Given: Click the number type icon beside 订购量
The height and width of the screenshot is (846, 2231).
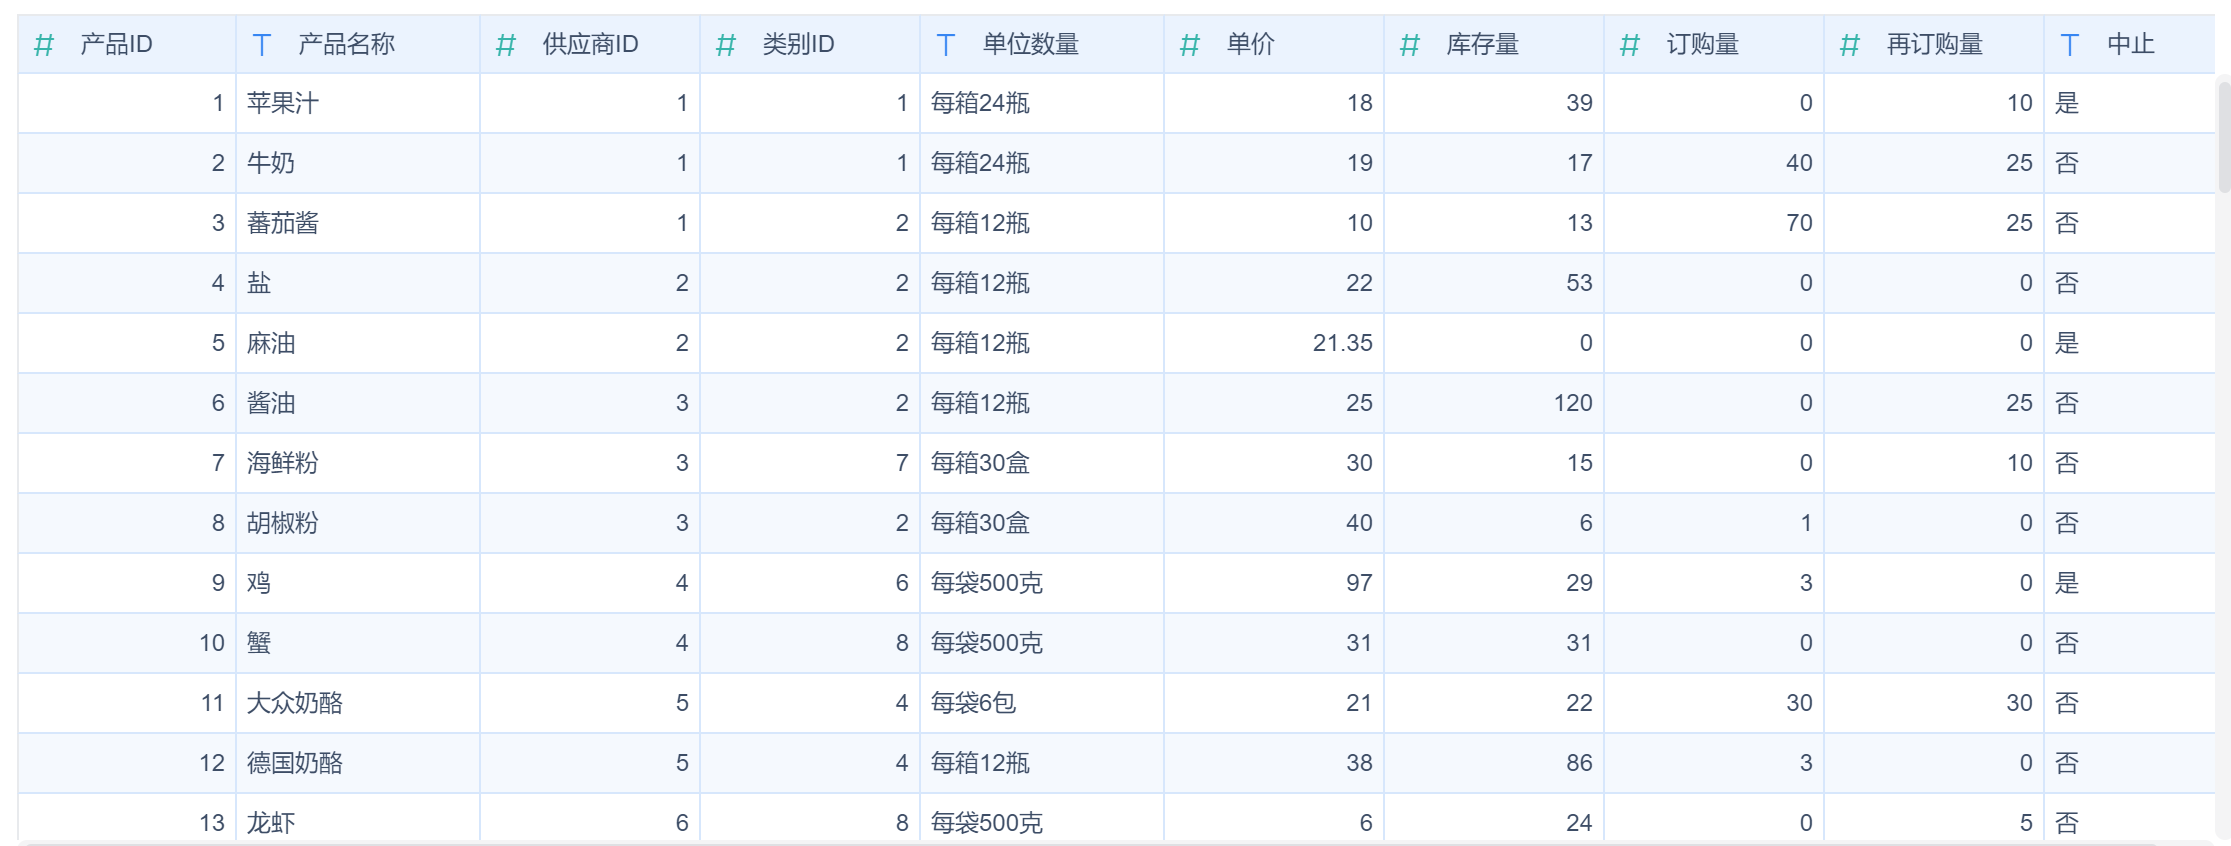Looking at the screenshot, I should click(x=1630, y=45).
